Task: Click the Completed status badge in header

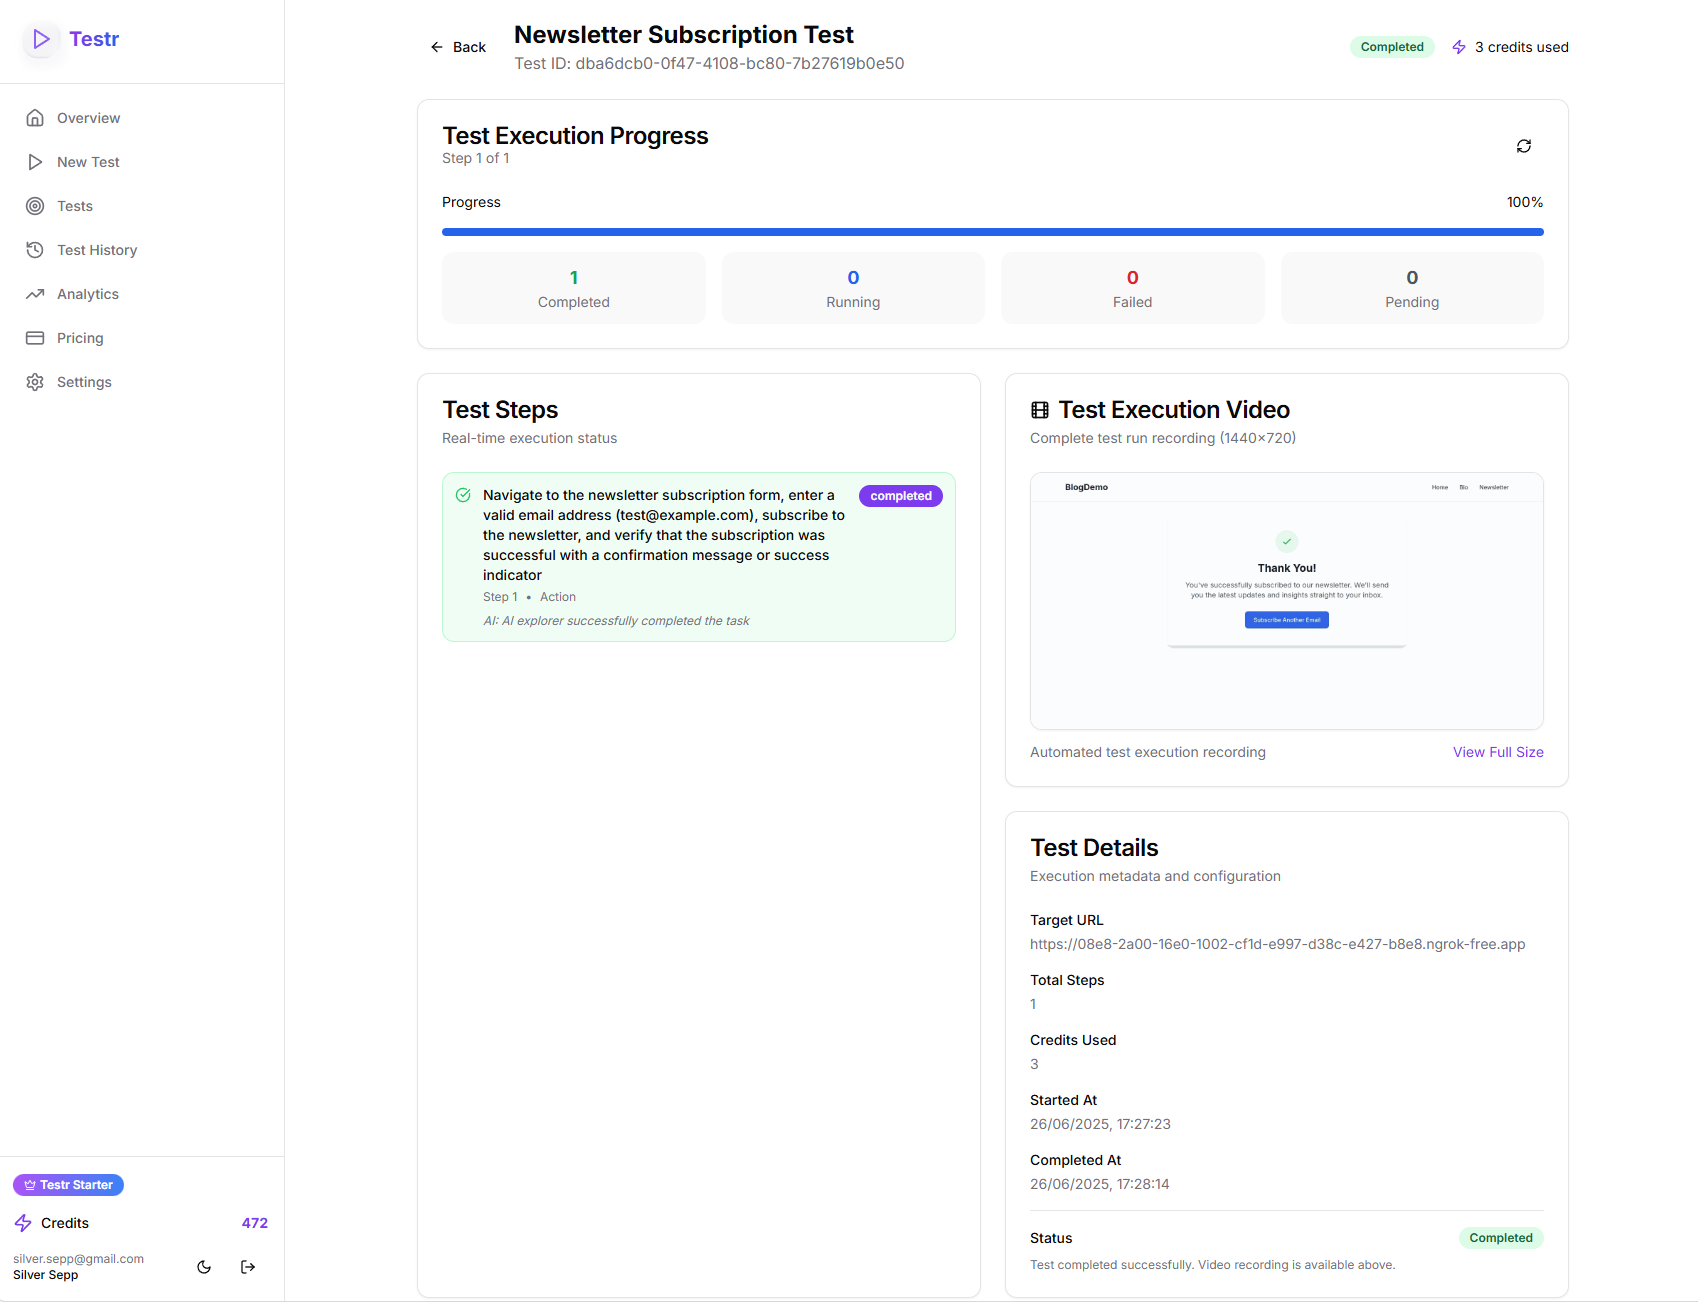Action: tap(1392, 47)
